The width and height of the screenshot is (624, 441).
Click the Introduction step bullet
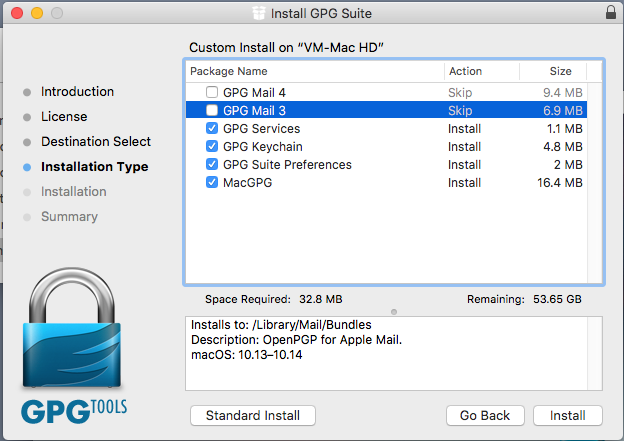(x=27, y=92)
